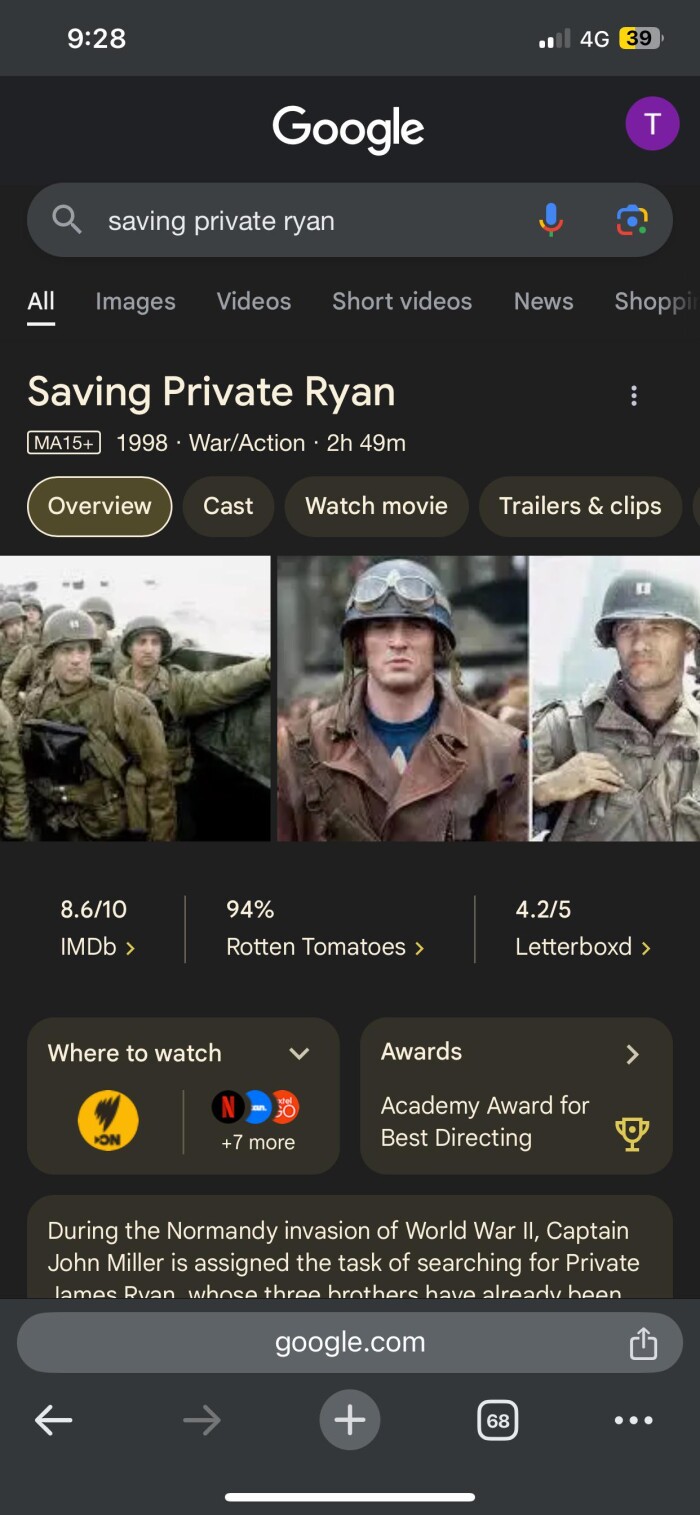The height and width of the screenshot is (1515, 700).
Task: Open the browser three-dot overflow menu
Action: coord(634,1420)
